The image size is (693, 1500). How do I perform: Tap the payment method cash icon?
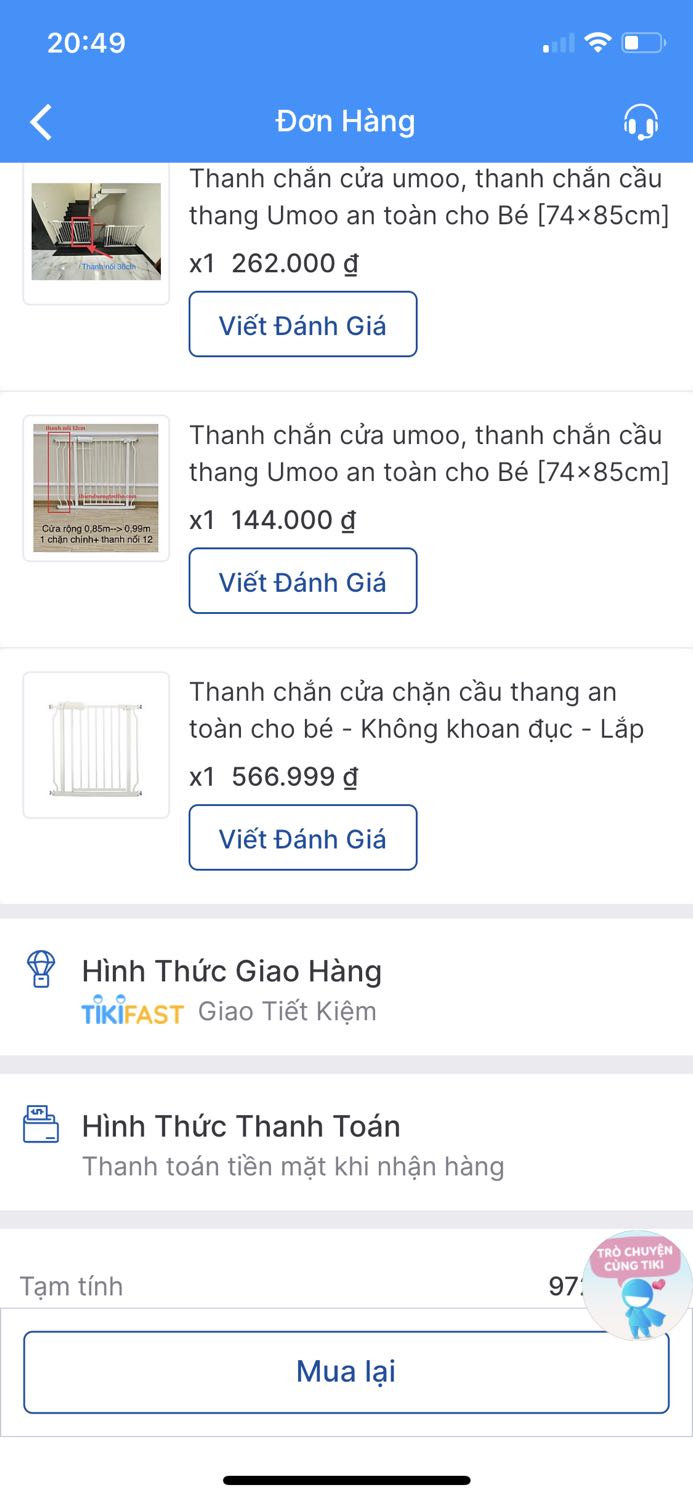point(40,1125)
